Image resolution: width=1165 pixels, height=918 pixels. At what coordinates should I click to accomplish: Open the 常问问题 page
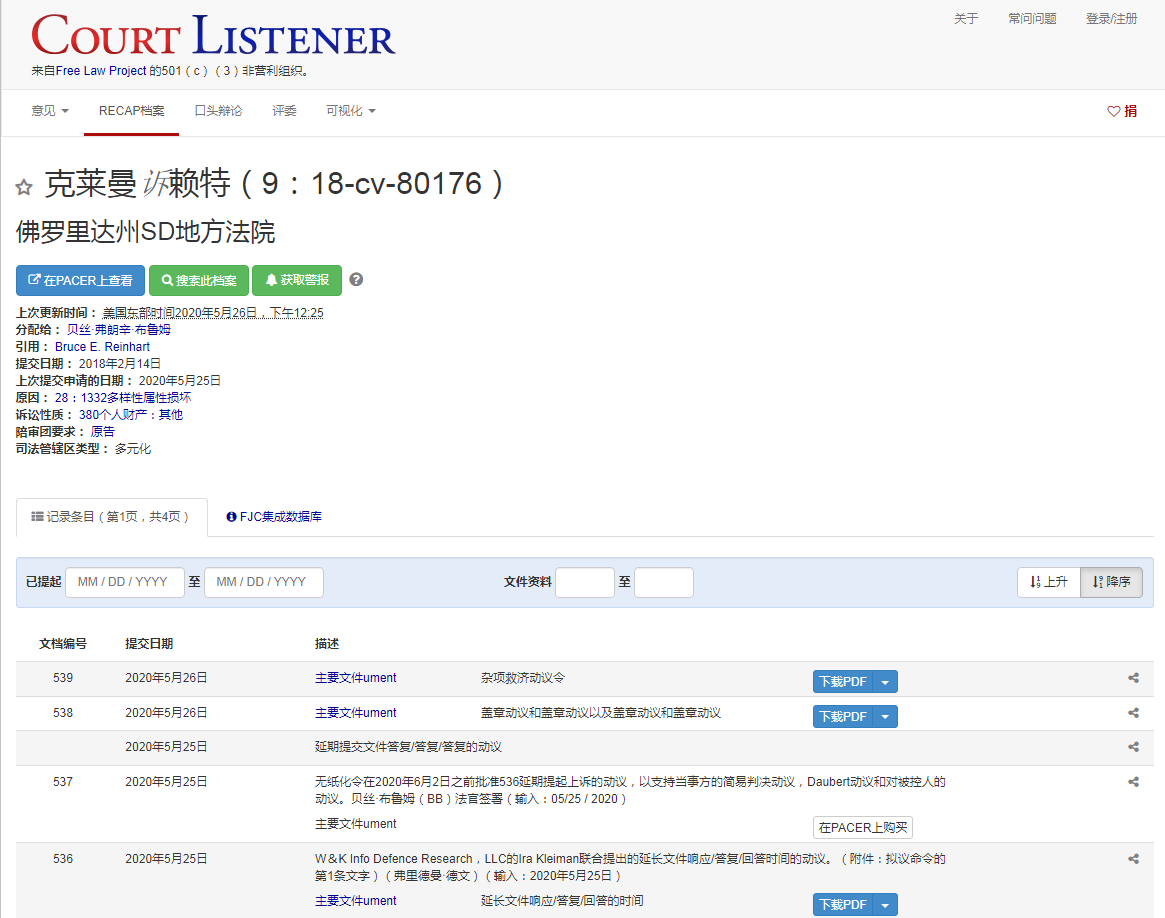1032,19
